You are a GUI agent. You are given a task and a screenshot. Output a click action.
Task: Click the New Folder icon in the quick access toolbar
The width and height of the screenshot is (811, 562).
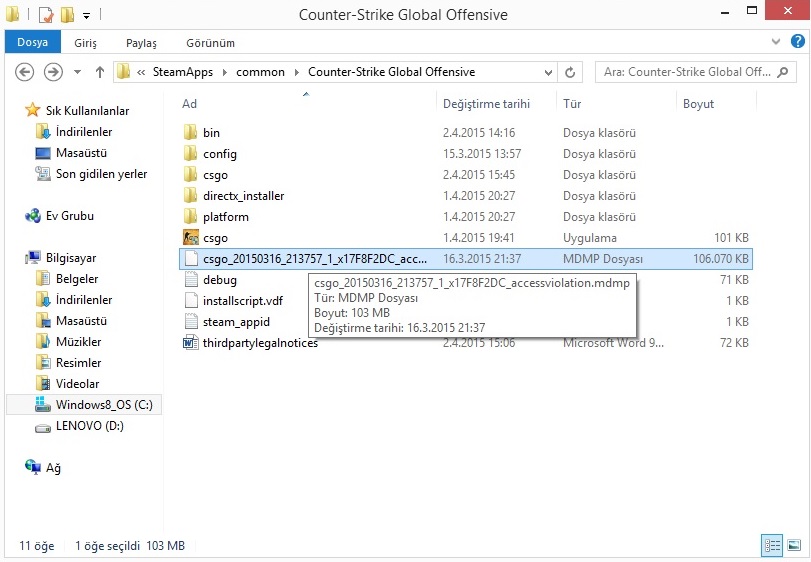pos(67,14)
